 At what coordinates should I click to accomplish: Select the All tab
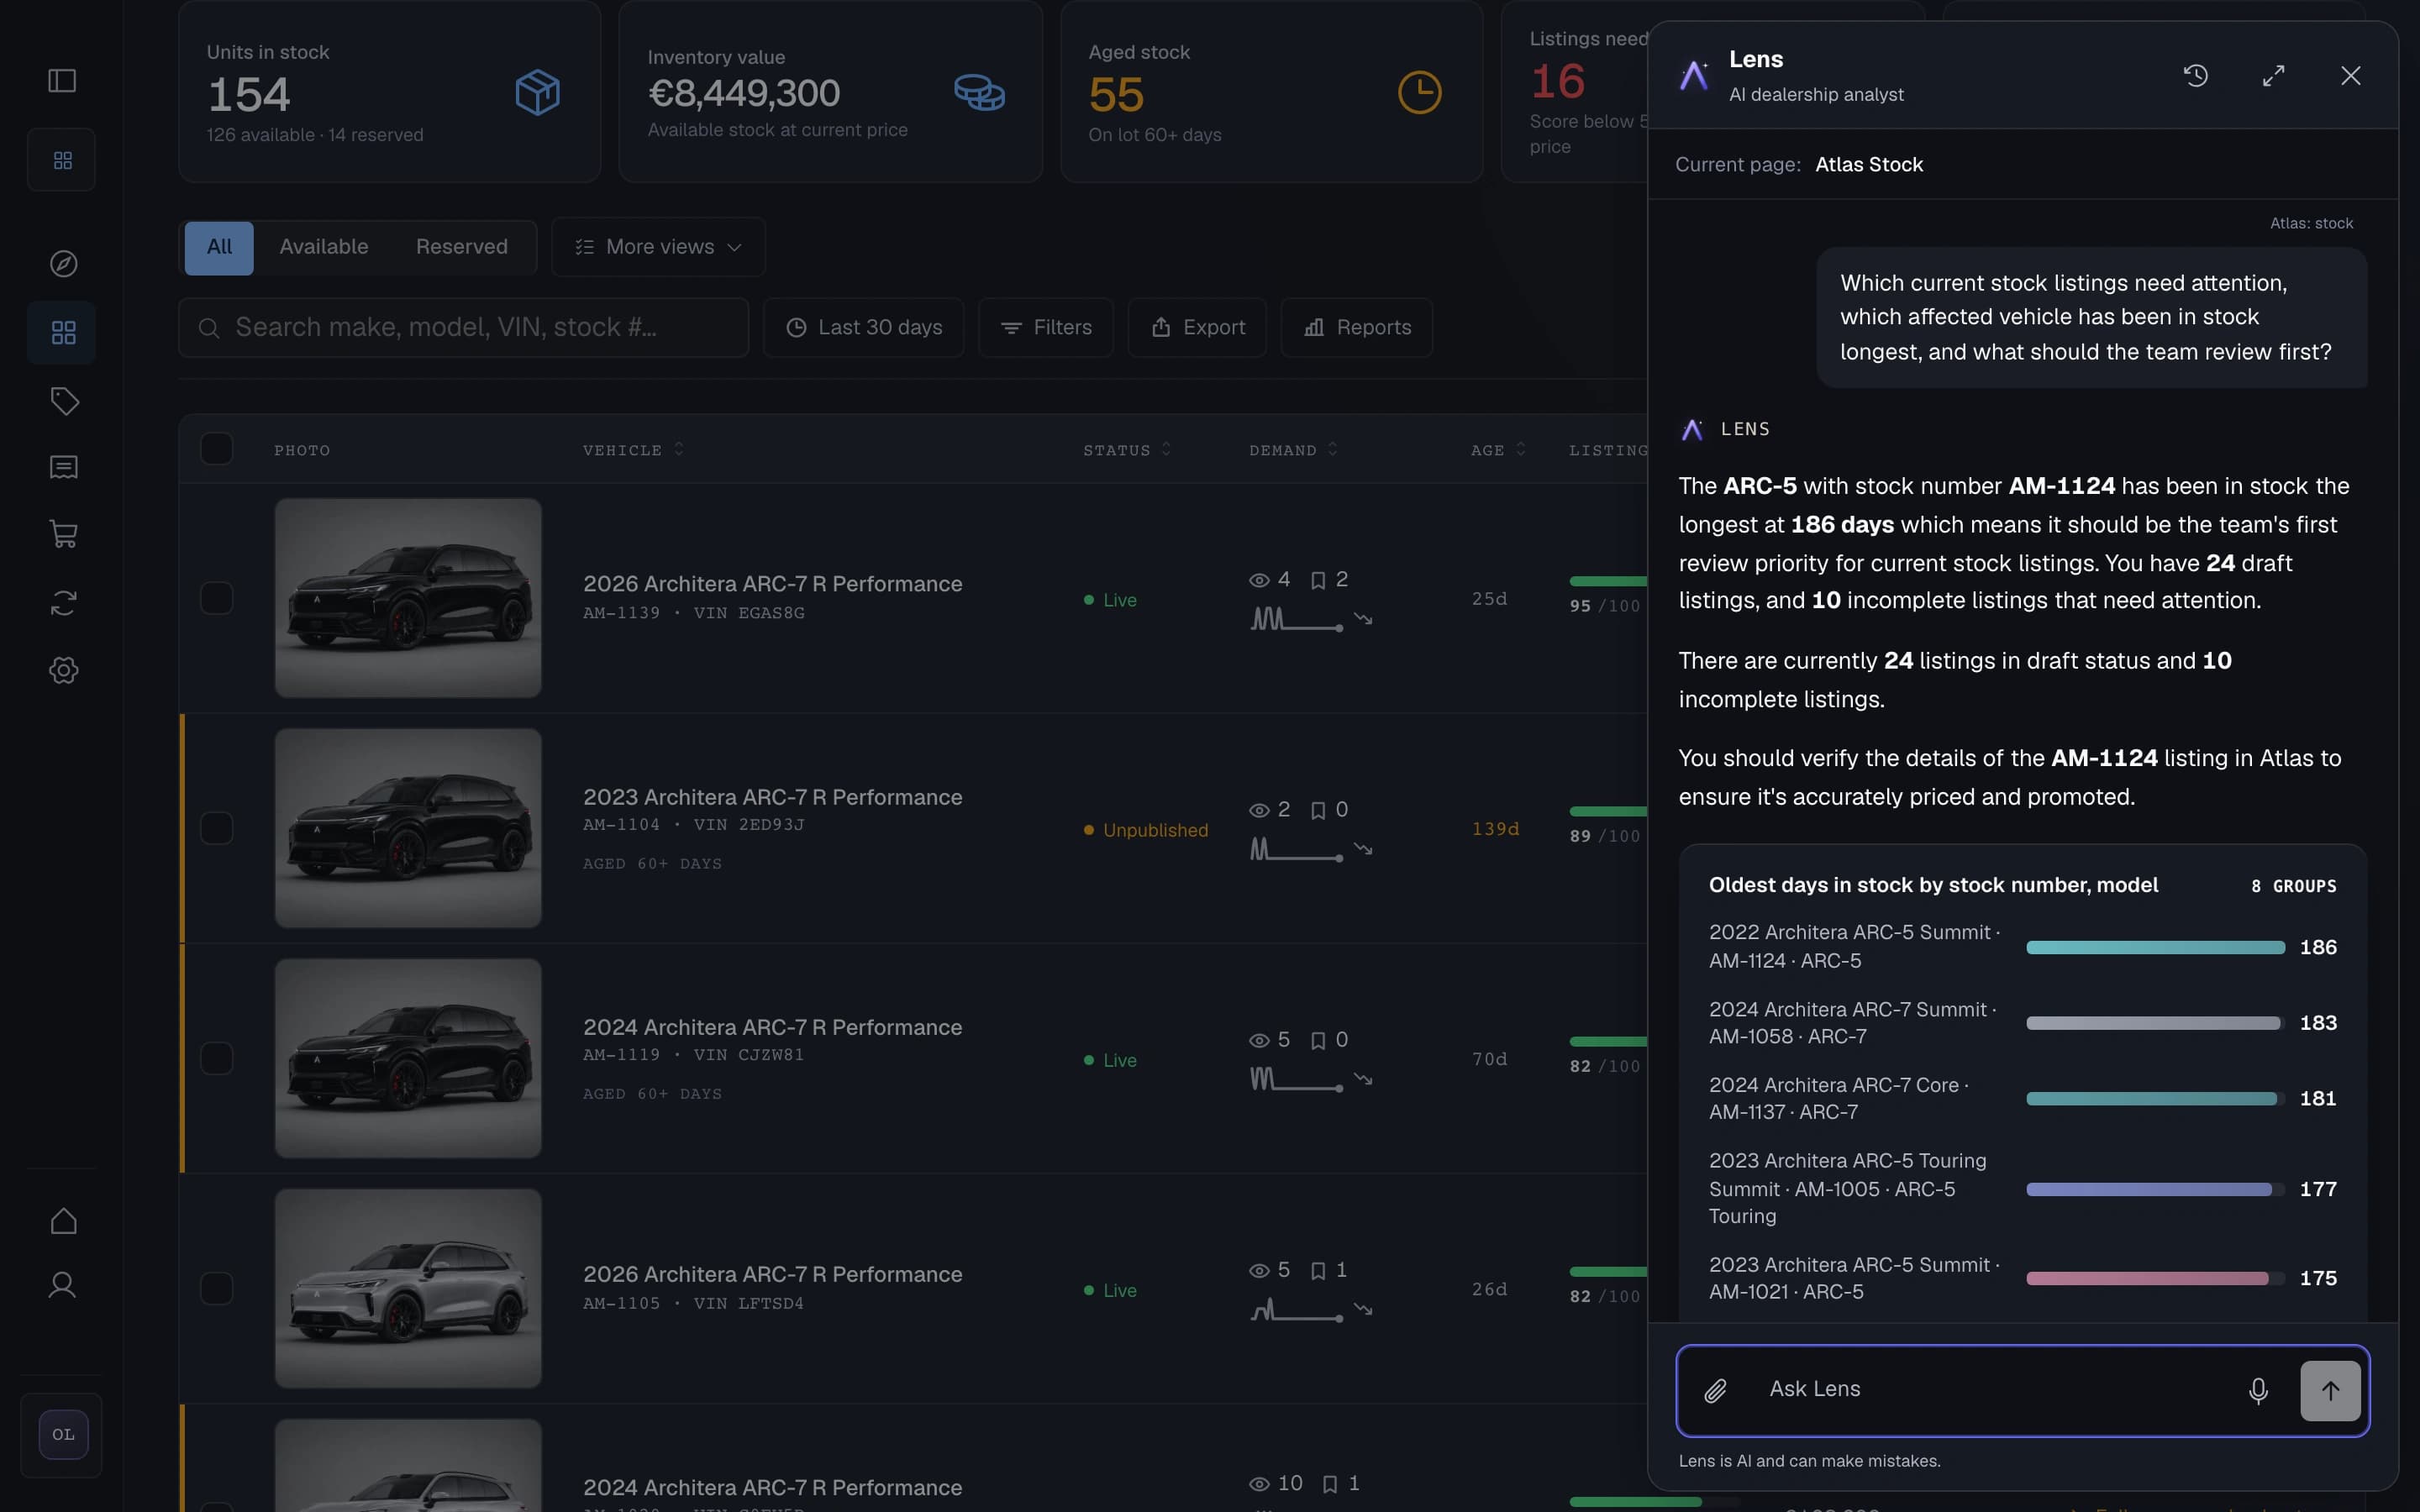click(219, 247)
